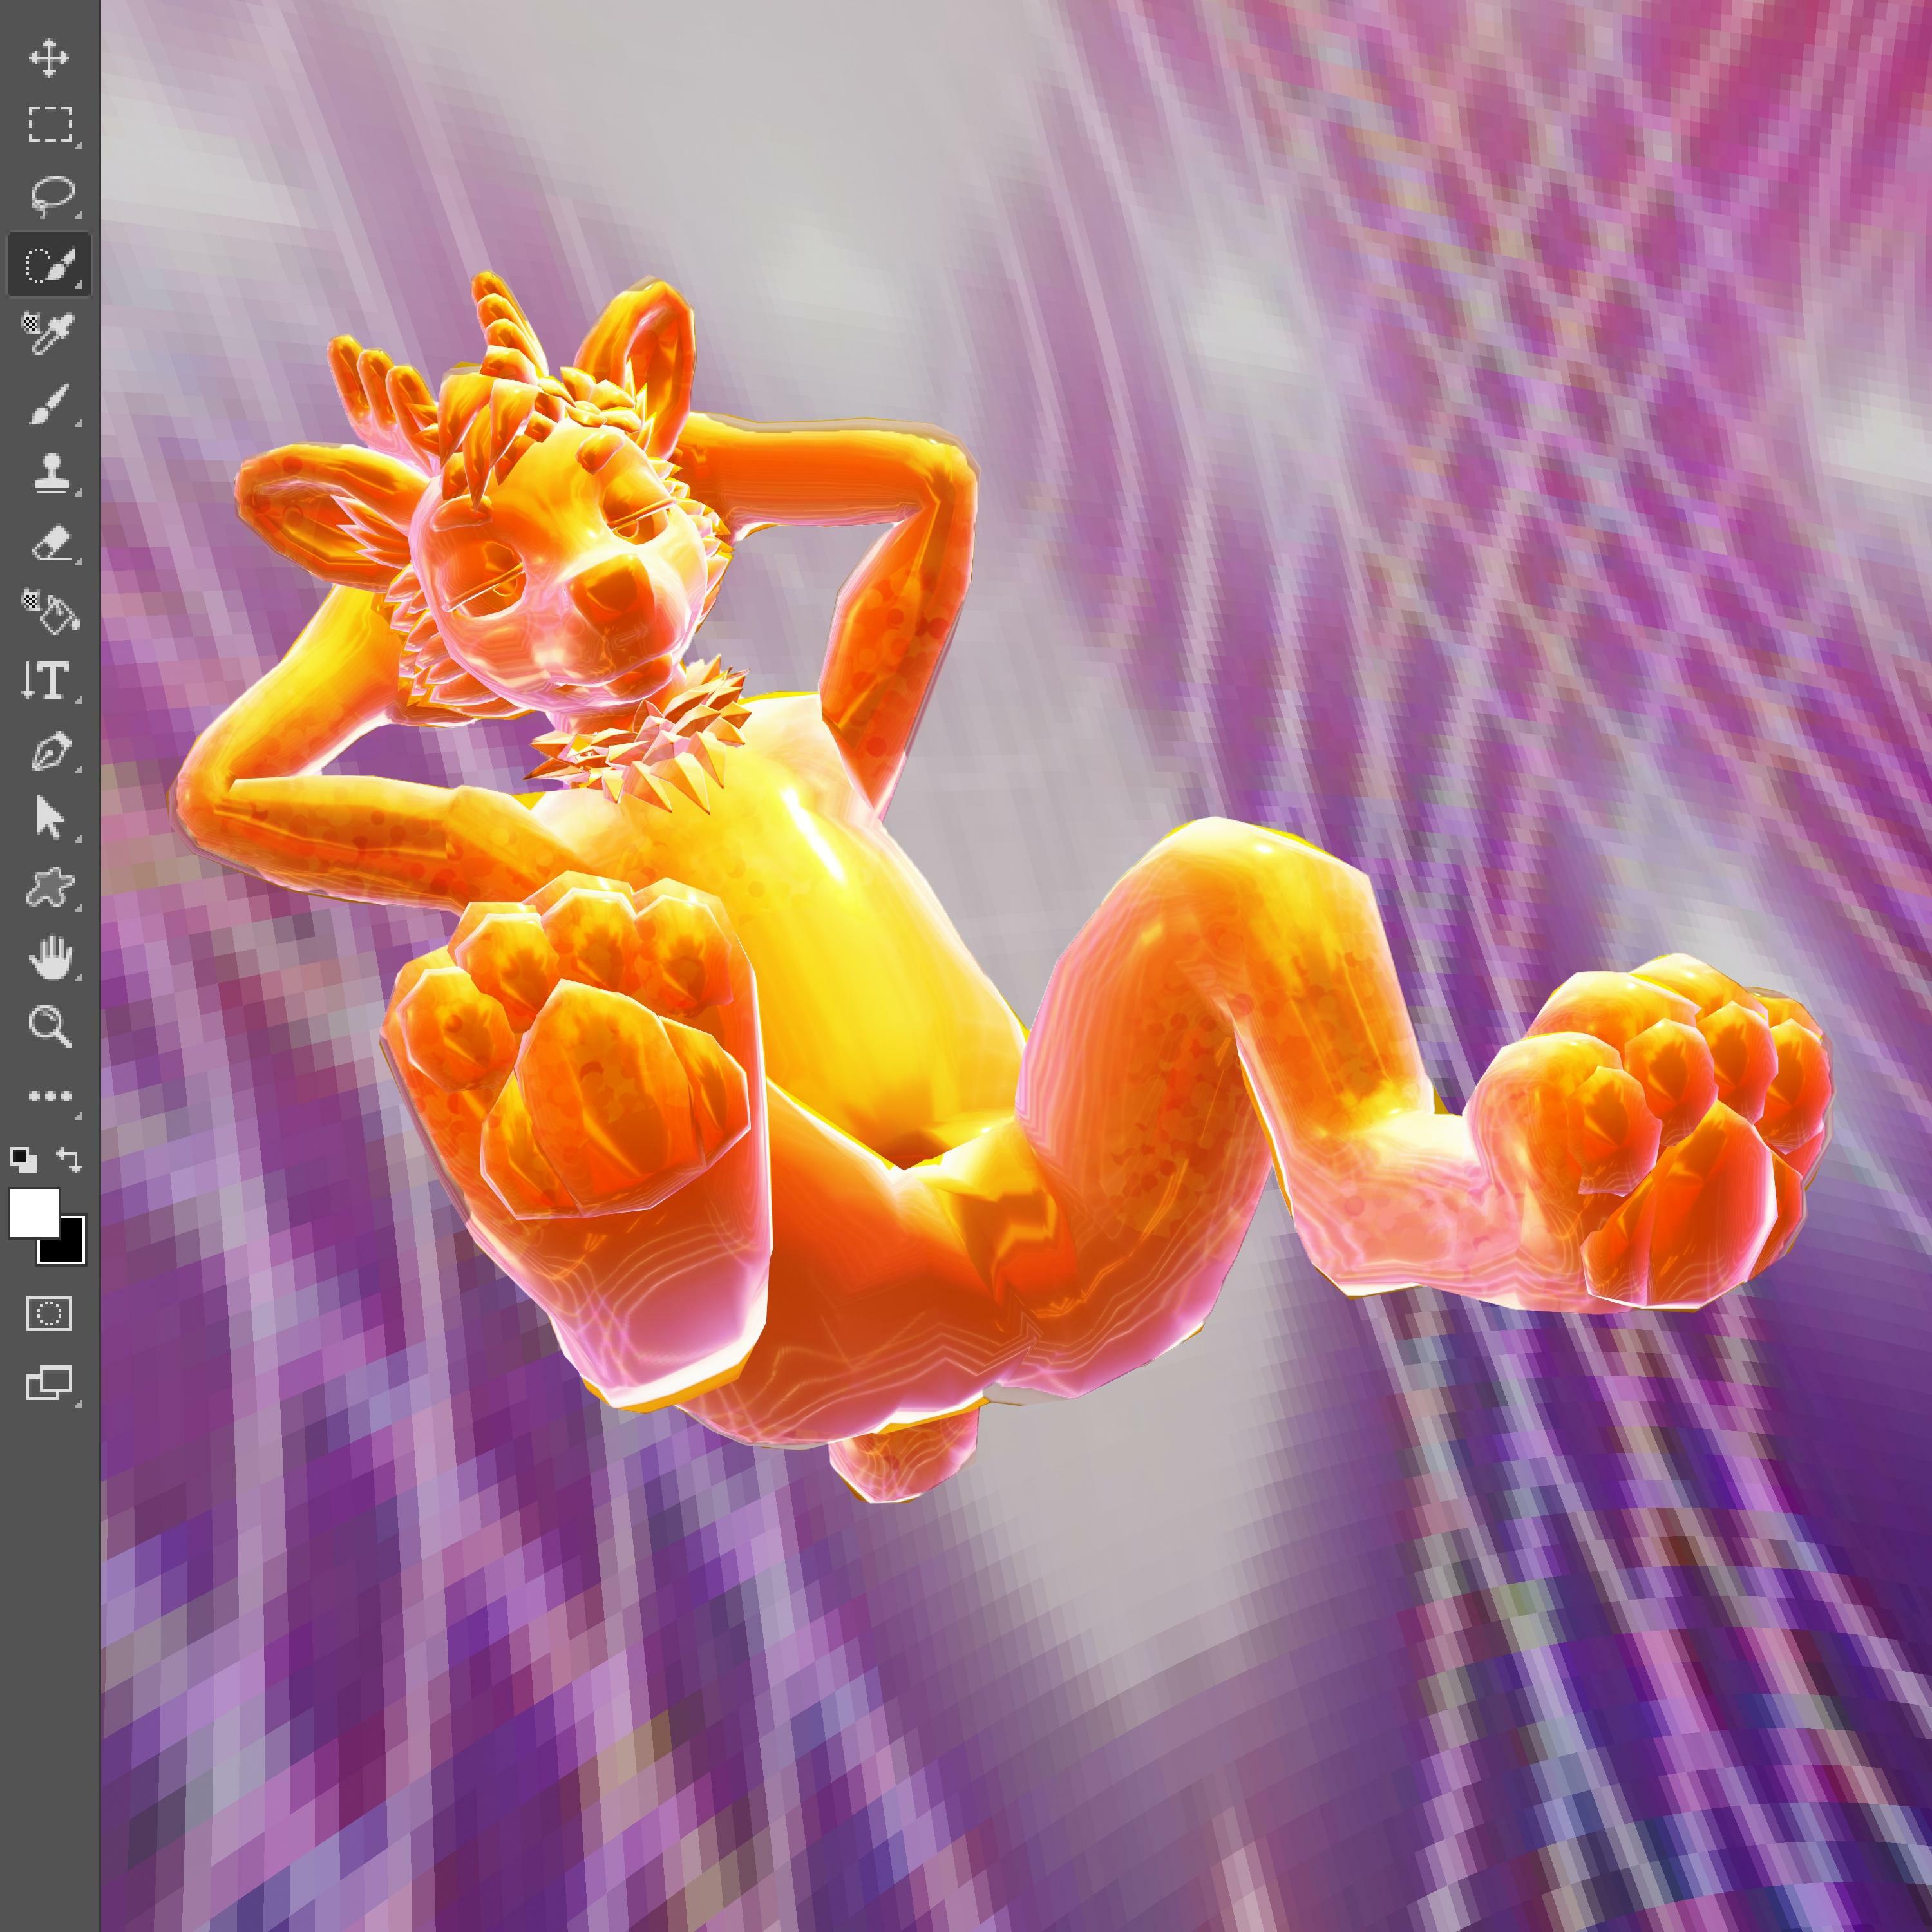Select the Brush tool

click(x=48, y=404)
